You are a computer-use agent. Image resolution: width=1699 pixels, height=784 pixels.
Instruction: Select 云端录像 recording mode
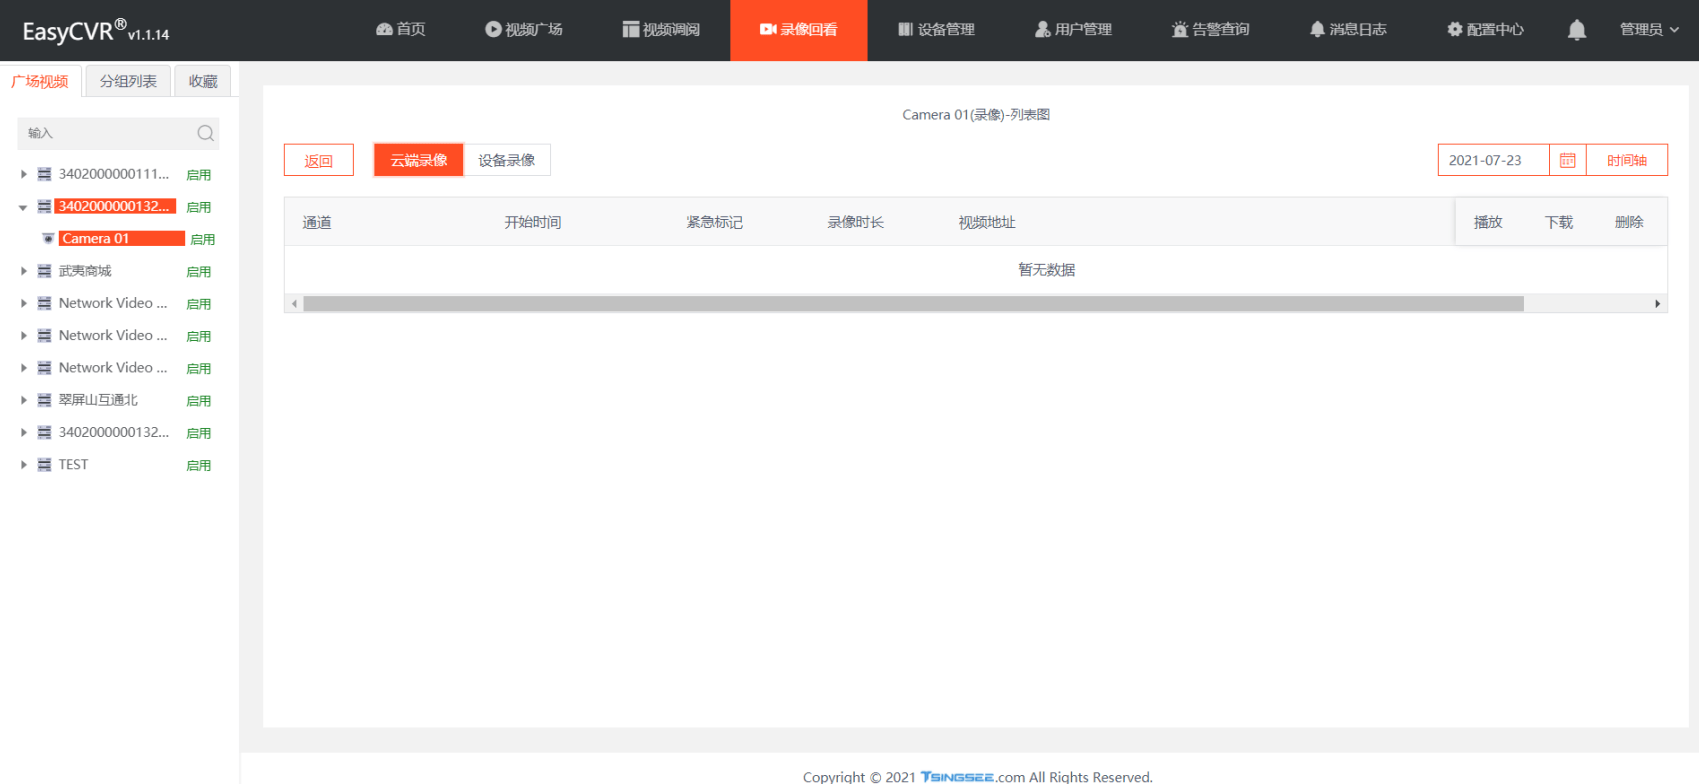(419, 160)
